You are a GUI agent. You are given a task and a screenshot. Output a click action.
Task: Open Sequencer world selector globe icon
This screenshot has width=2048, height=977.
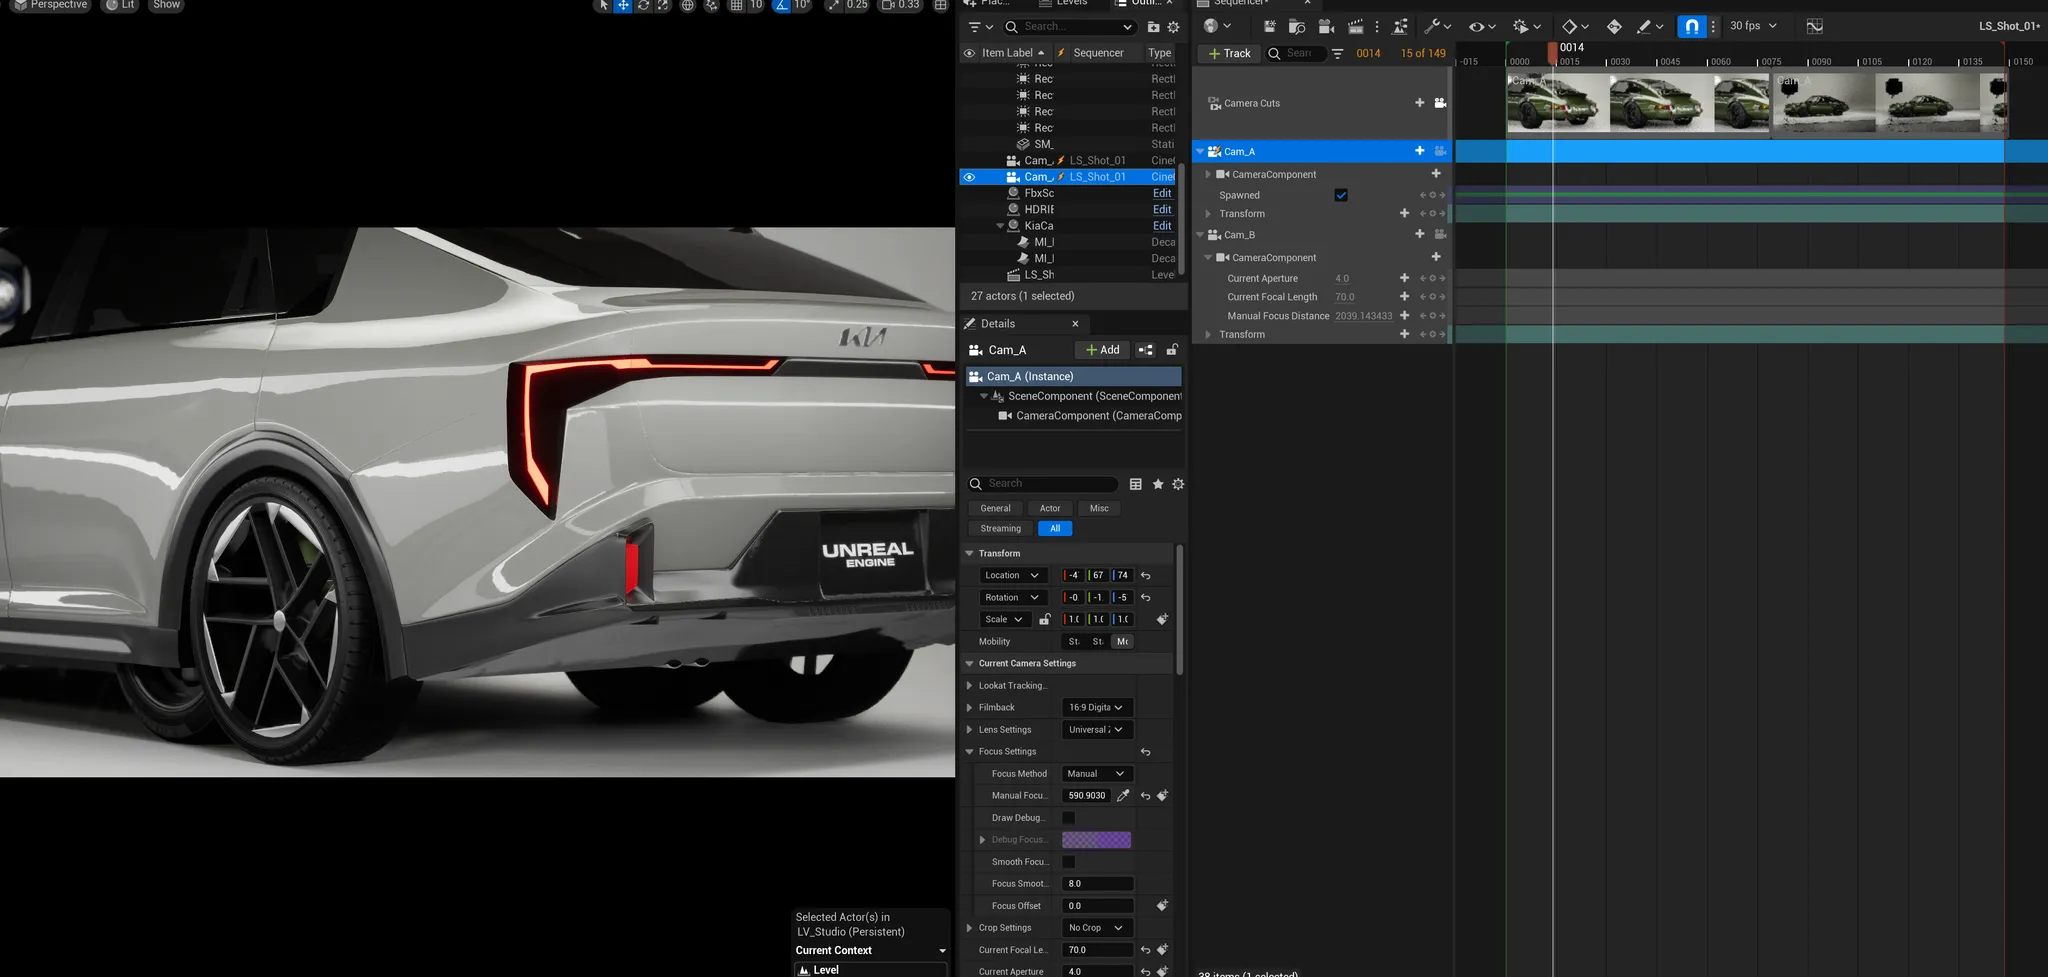[1216, 26]
